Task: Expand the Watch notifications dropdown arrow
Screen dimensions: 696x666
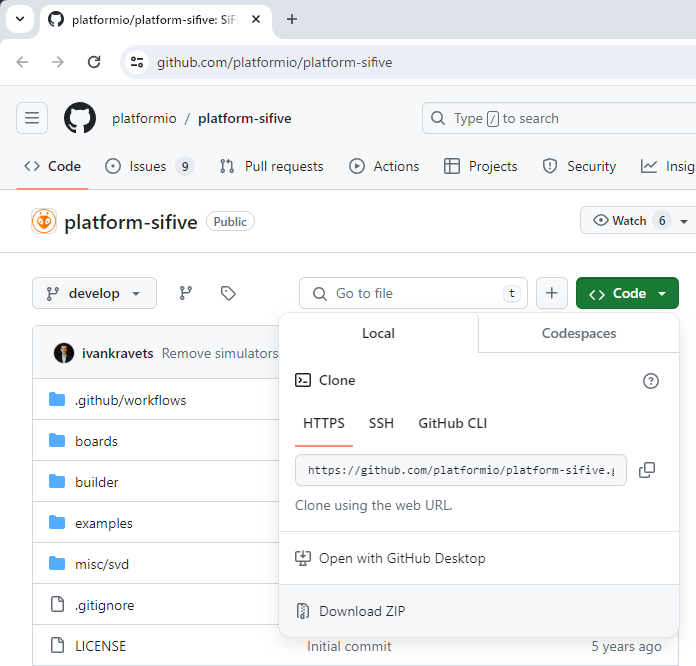Action: point(684,221)
